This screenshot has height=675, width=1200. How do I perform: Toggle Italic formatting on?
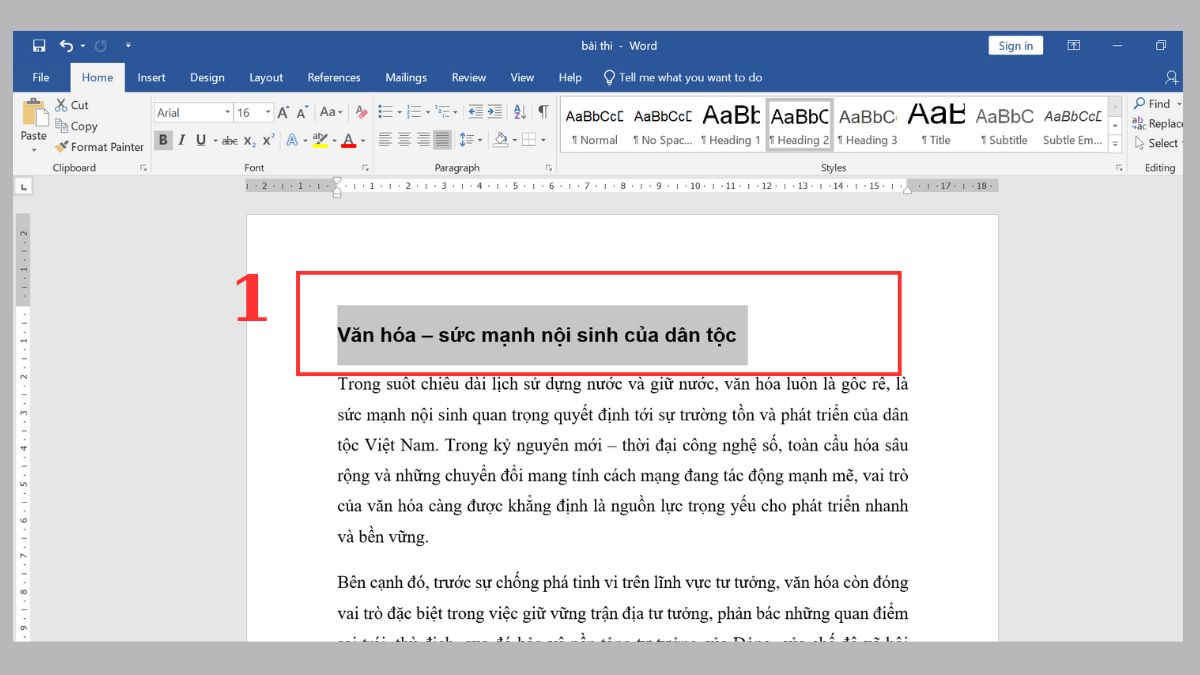point(181,141)
